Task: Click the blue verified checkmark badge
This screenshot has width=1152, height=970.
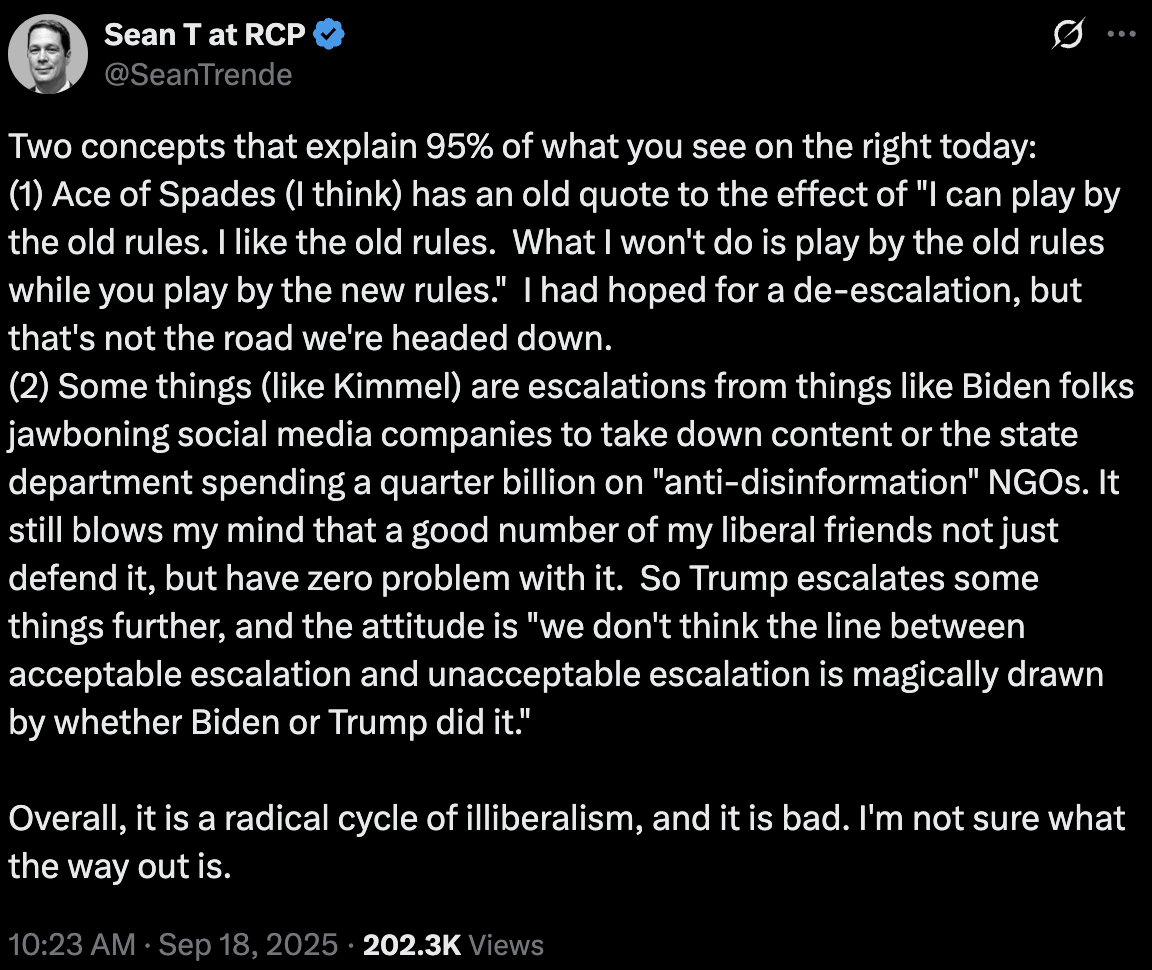Action: [330, 36]
